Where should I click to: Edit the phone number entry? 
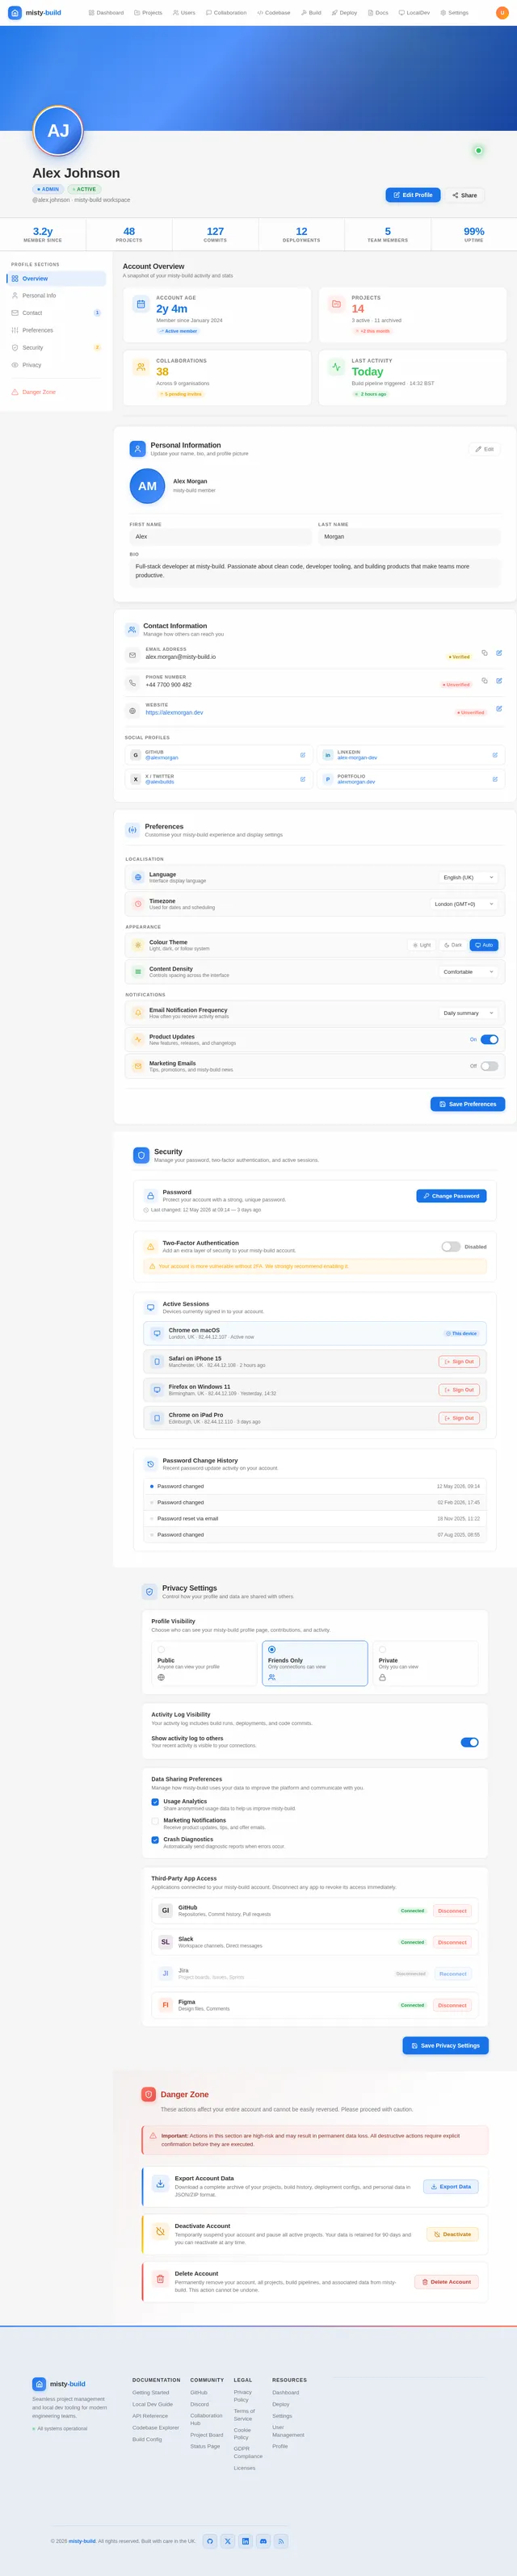(499, 681)
